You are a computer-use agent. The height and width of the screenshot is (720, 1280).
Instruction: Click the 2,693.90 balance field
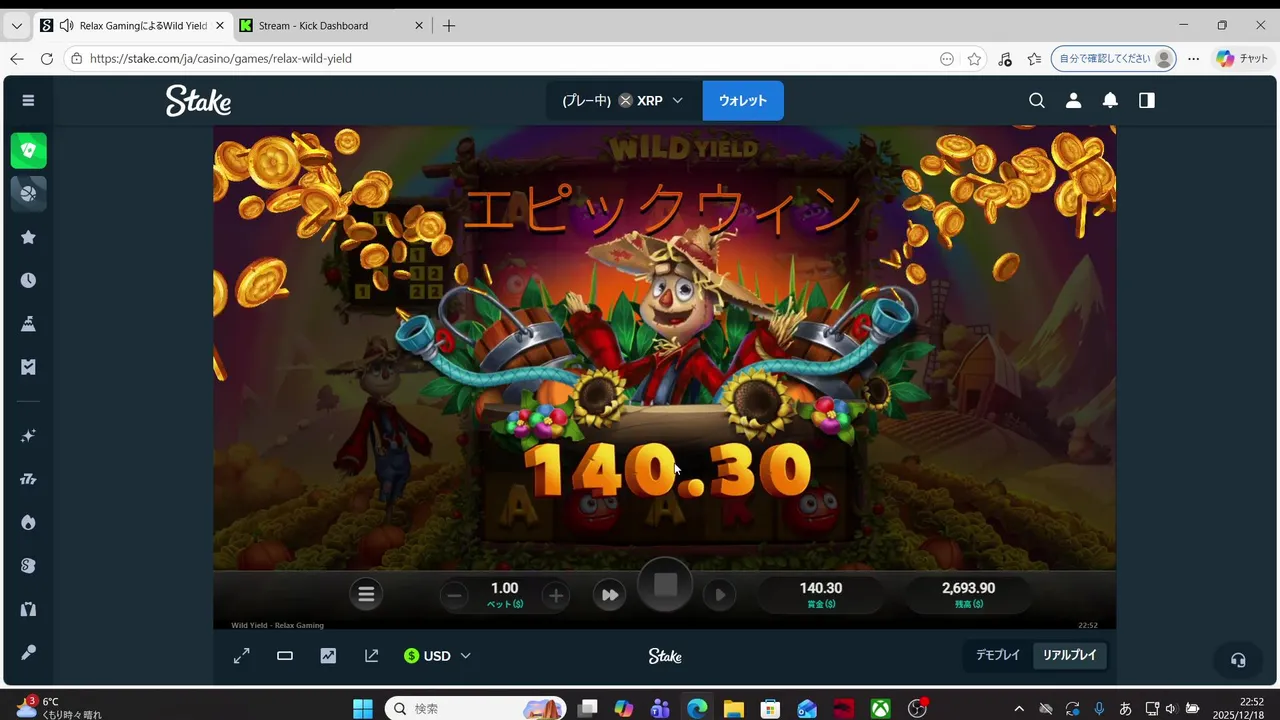(968, 595)
